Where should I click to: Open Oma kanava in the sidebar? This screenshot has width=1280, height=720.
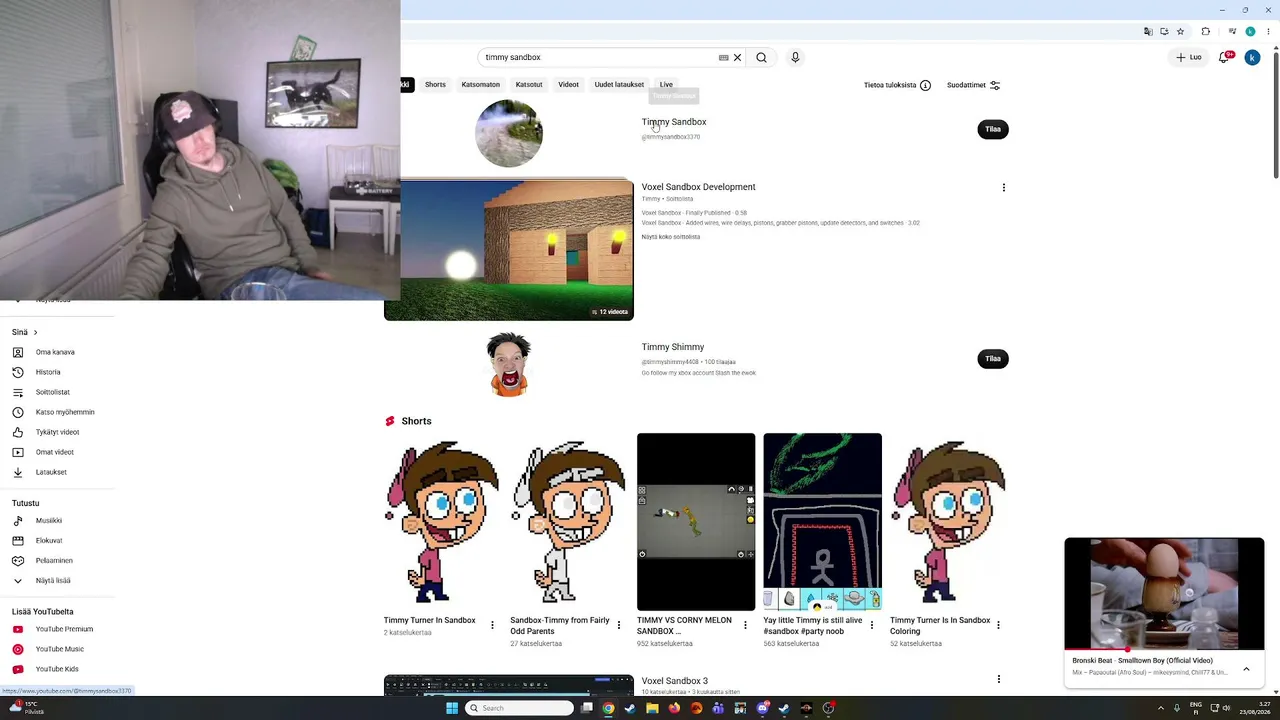coord(55,352)
